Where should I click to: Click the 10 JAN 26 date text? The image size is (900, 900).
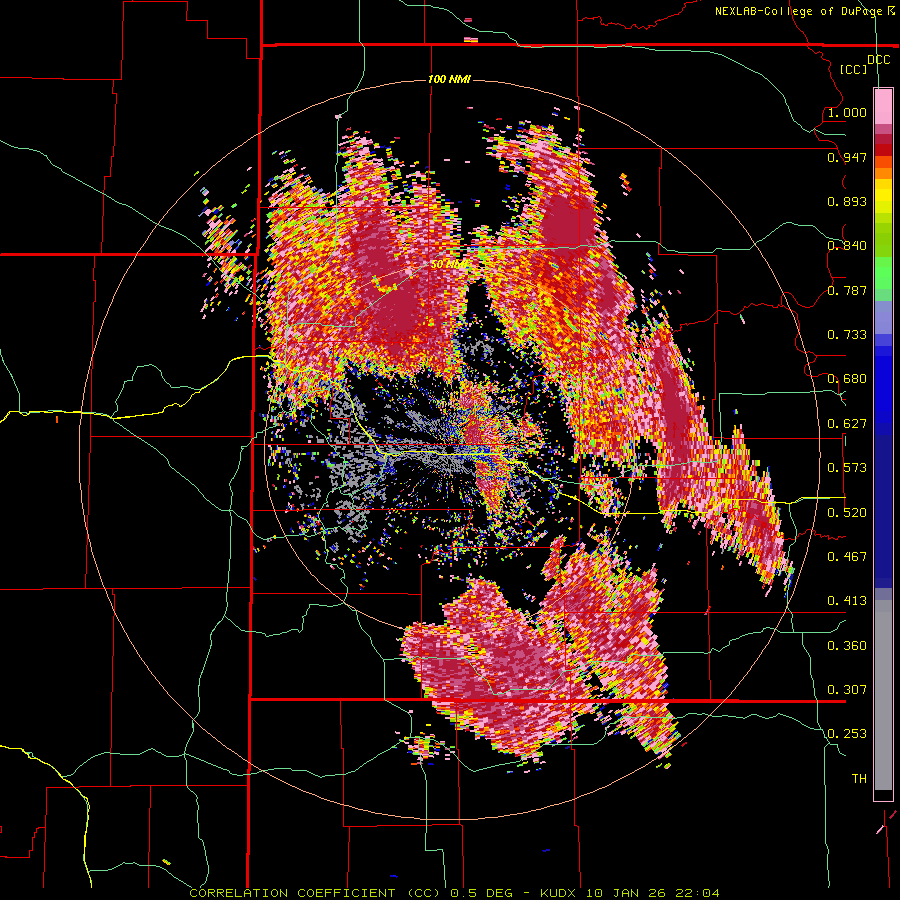tap(625, 893)
